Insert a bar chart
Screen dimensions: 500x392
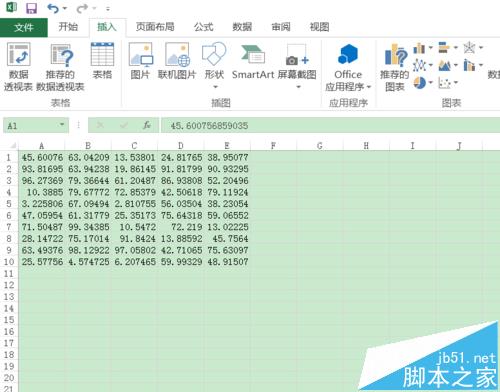[x=444, y=48]
